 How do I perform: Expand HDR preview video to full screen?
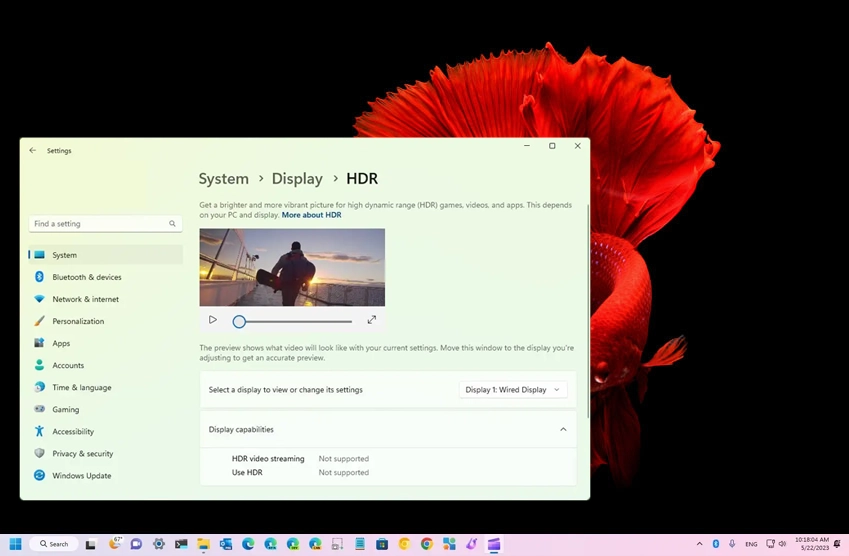click(x=372, y=320)
